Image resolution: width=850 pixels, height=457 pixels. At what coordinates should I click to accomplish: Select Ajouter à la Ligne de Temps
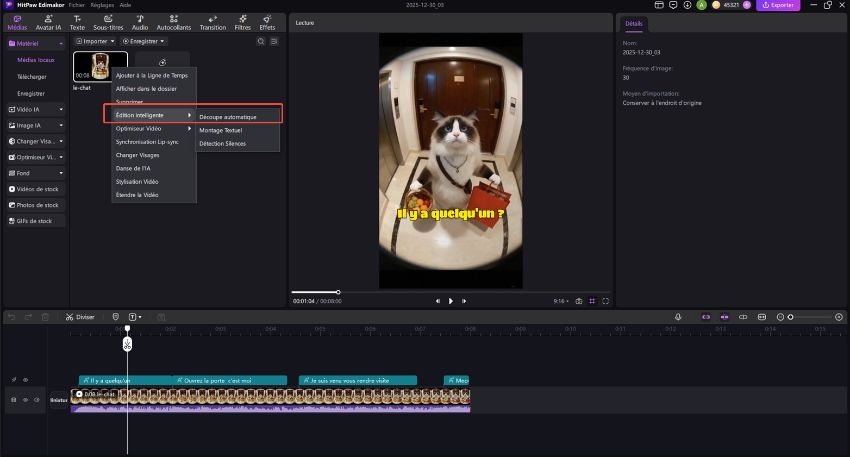154,75
